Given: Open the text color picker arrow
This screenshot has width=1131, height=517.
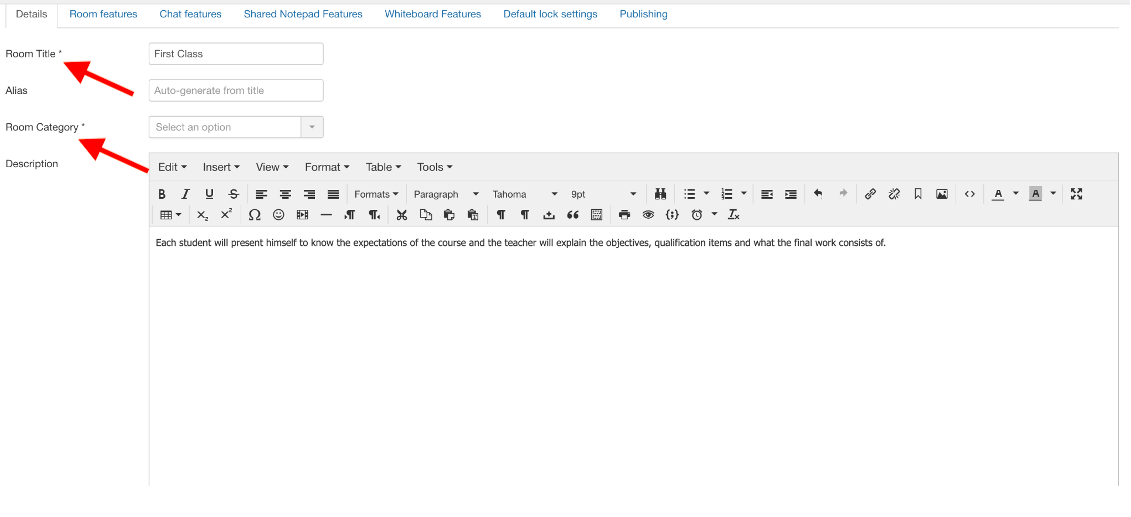Looking at the screenshot, I should coord(1016,194).
